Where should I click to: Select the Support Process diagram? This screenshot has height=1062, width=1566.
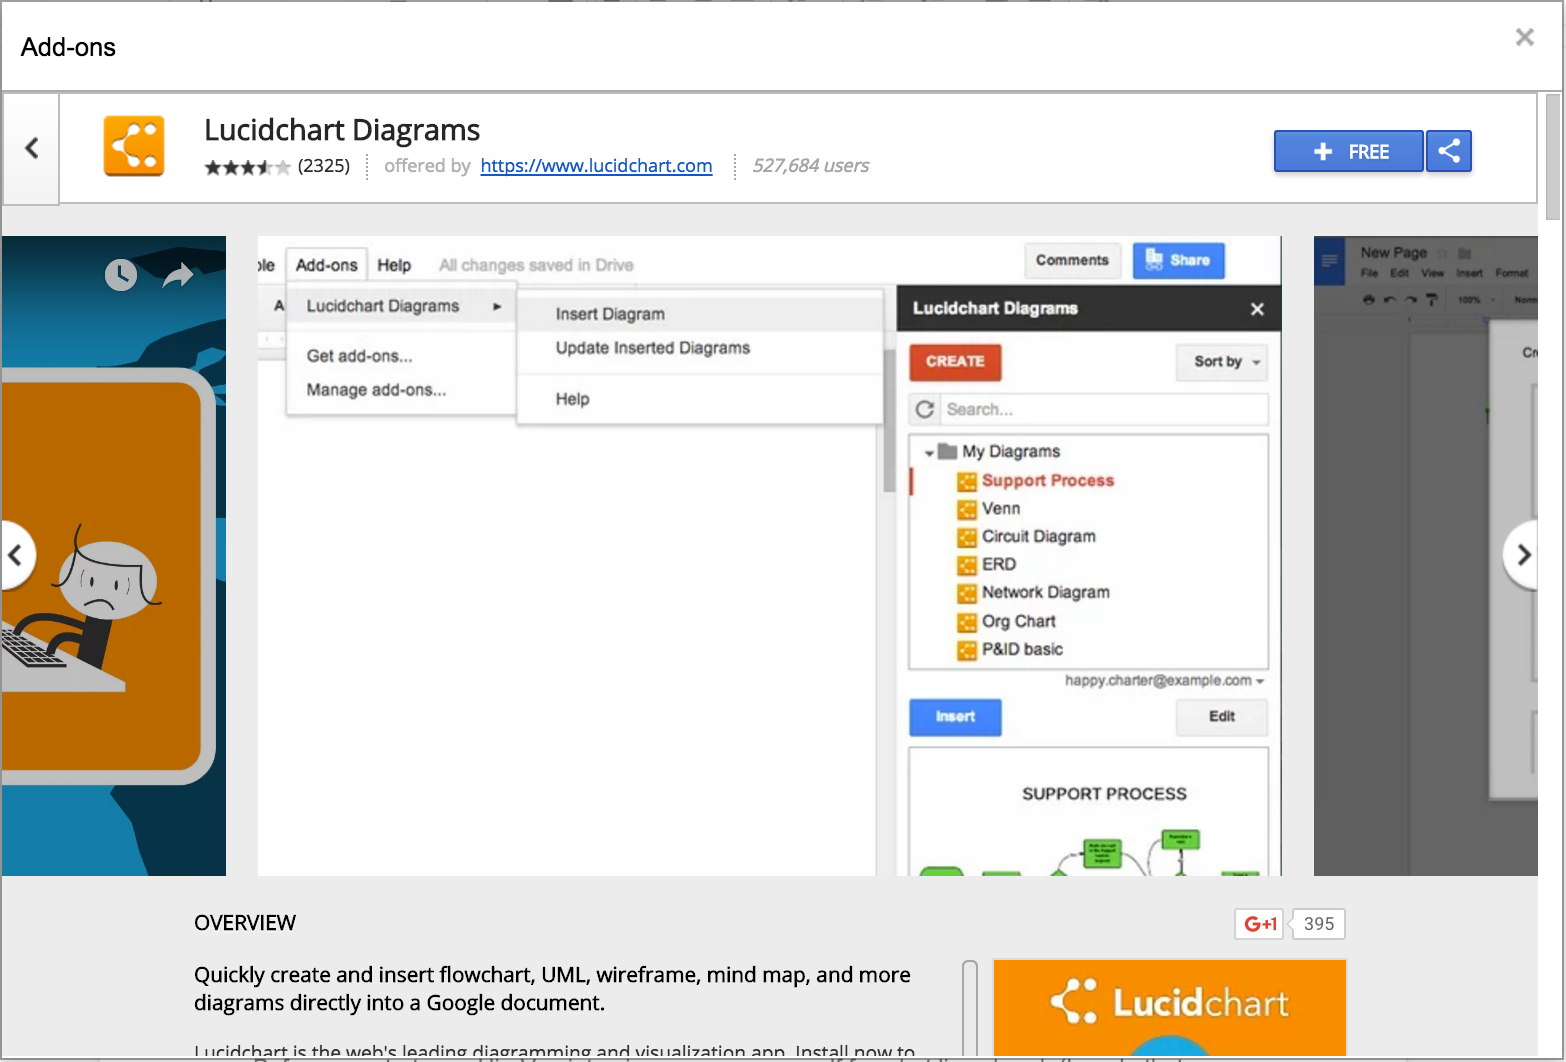[1047, 480]
